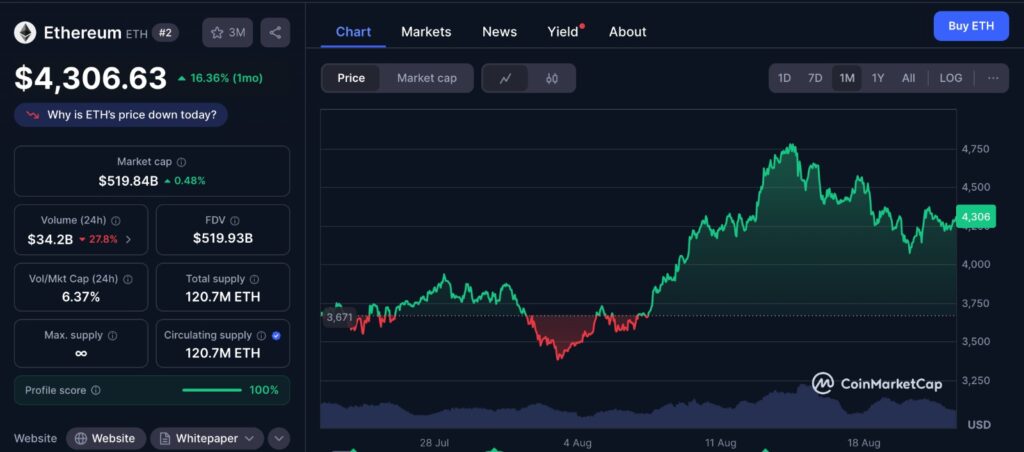Click info icon next to Market cap

coord(182,161)
